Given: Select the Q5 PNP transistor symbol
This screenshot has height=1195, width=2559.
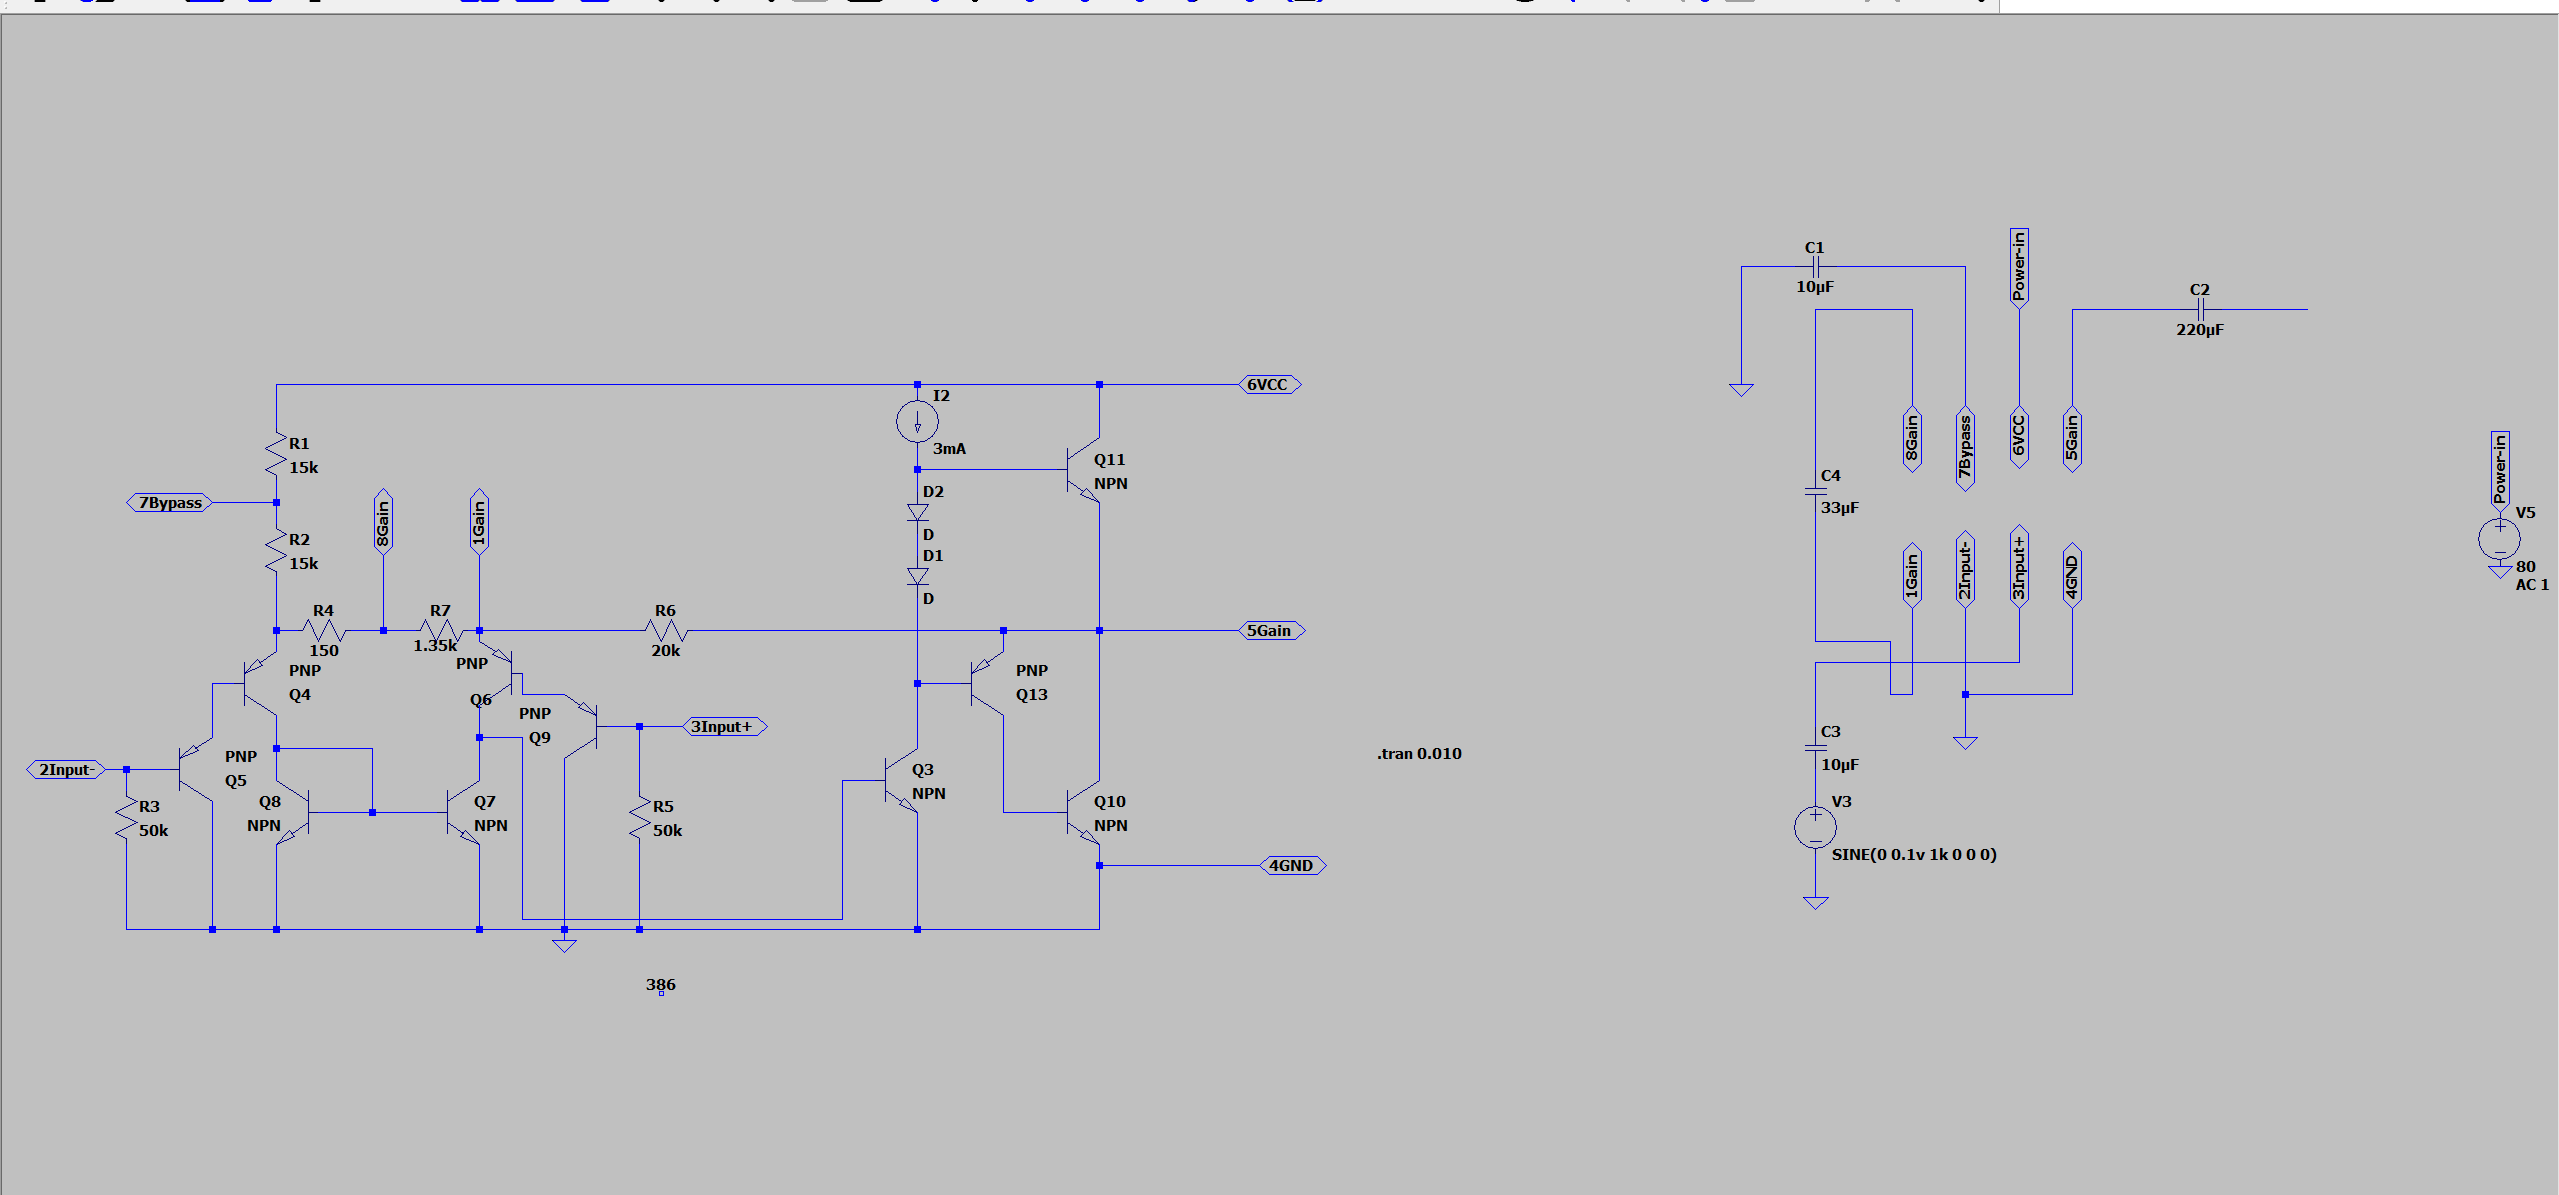Looking at the screenshot, I should click(x=196, y=770).
